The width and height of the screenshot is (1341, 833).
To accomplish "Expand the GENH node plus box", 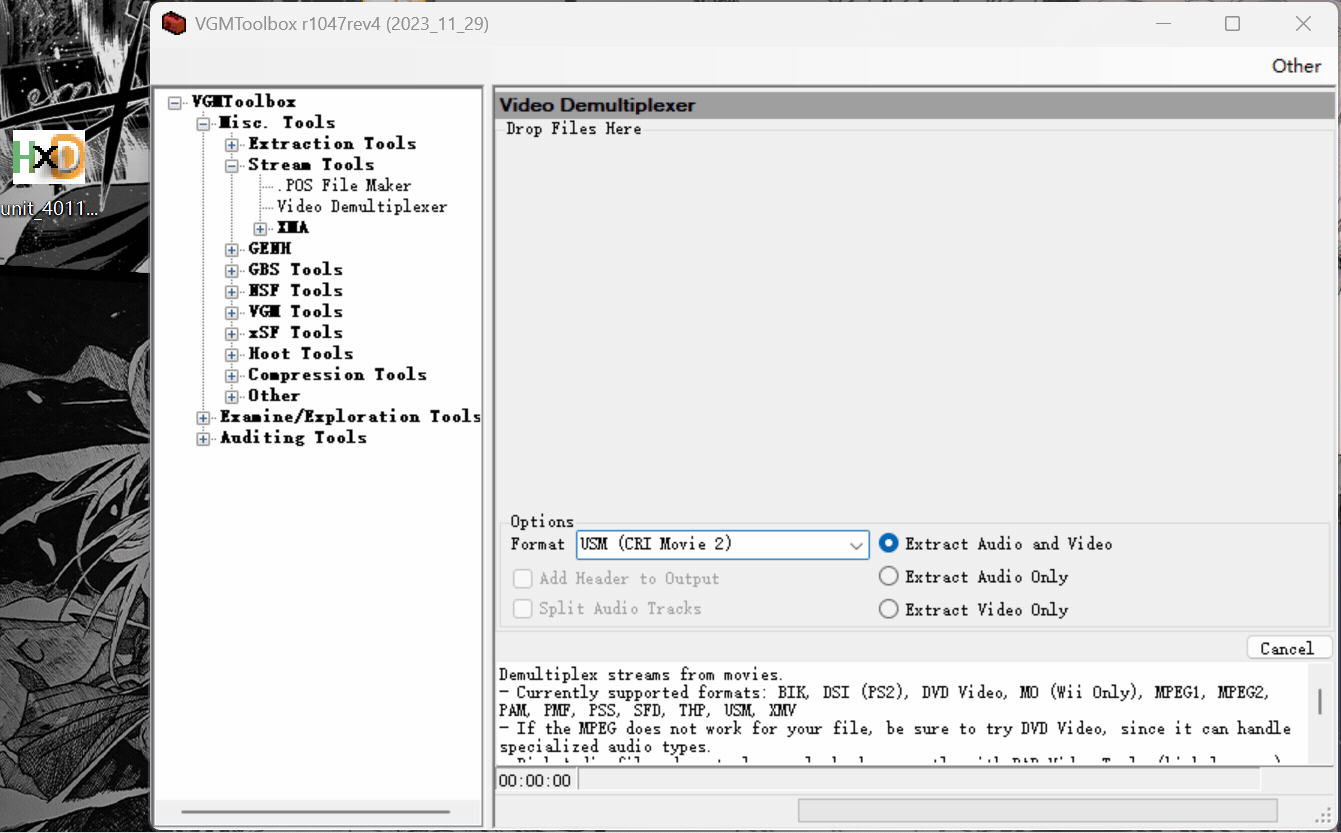I will (x=232, y=249).
